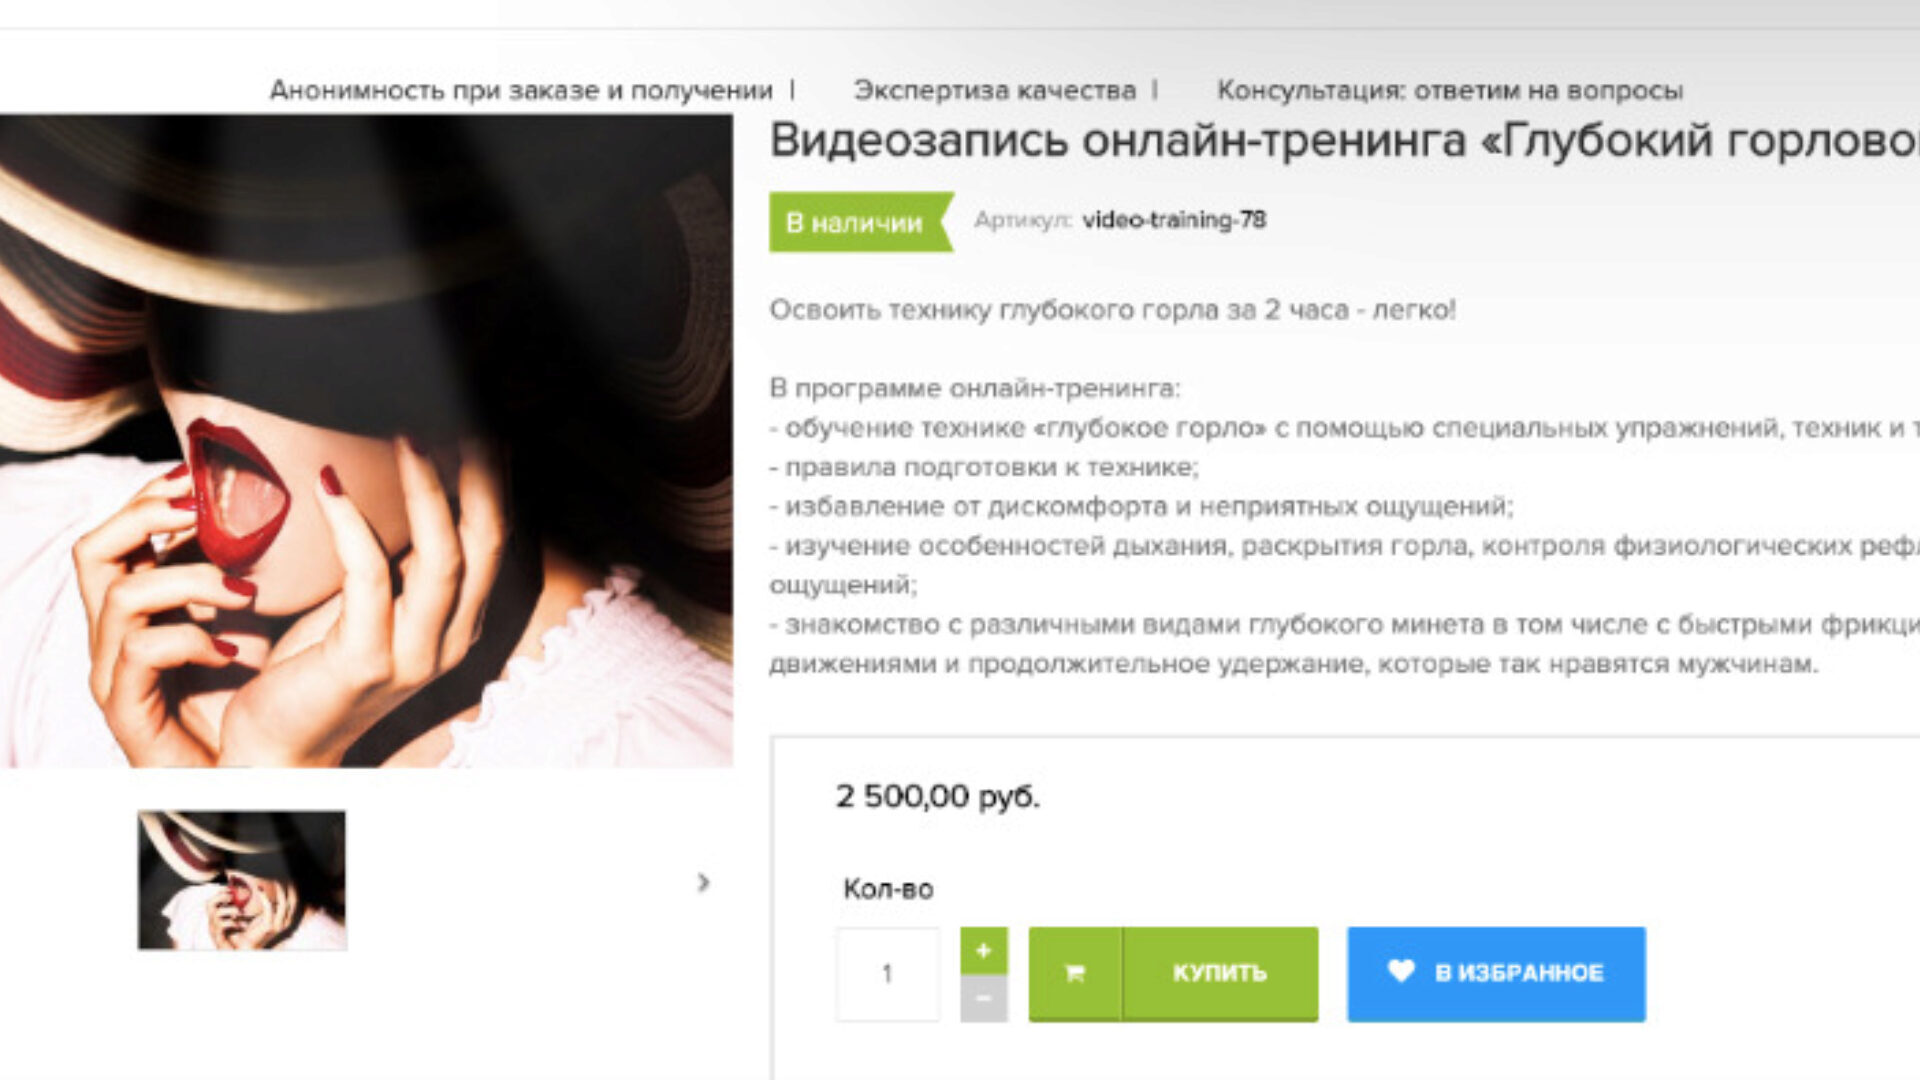Click the Кол-во label
1920x1080 pixels.
coord(888,889)
